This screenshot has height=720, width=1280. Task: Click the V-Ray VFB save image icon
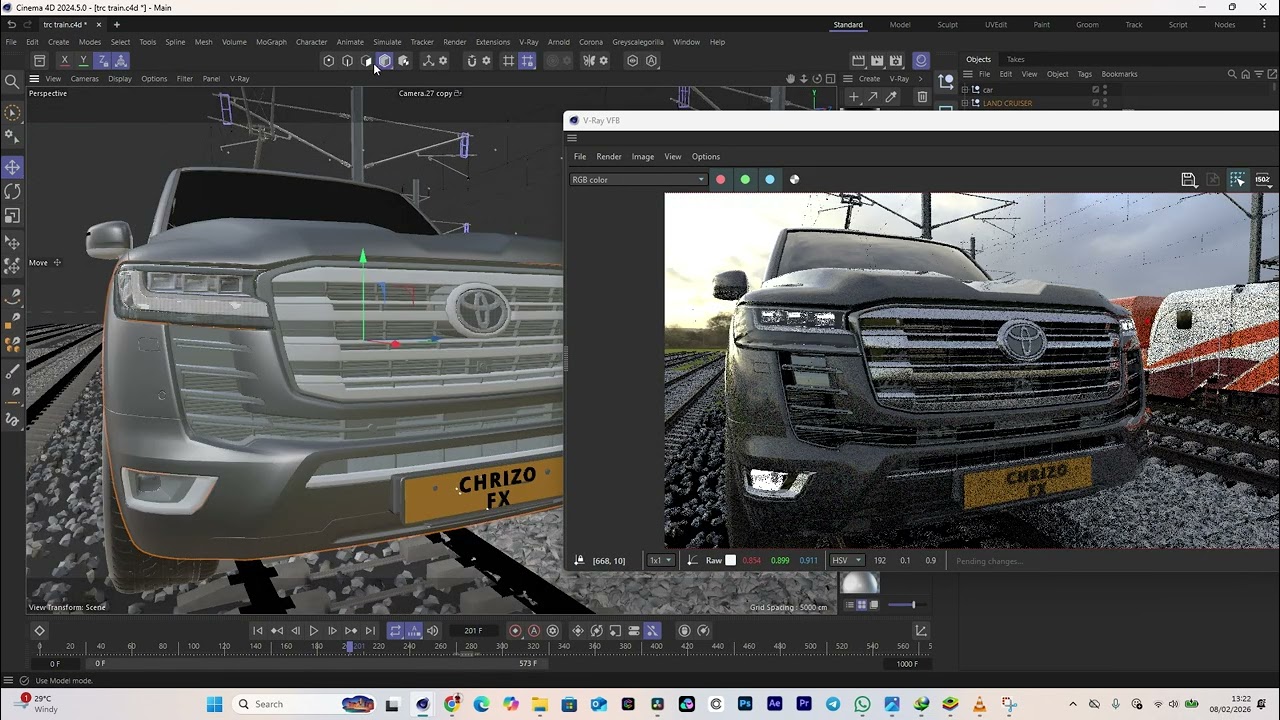pyautogui.click(x=1189, y=180)
